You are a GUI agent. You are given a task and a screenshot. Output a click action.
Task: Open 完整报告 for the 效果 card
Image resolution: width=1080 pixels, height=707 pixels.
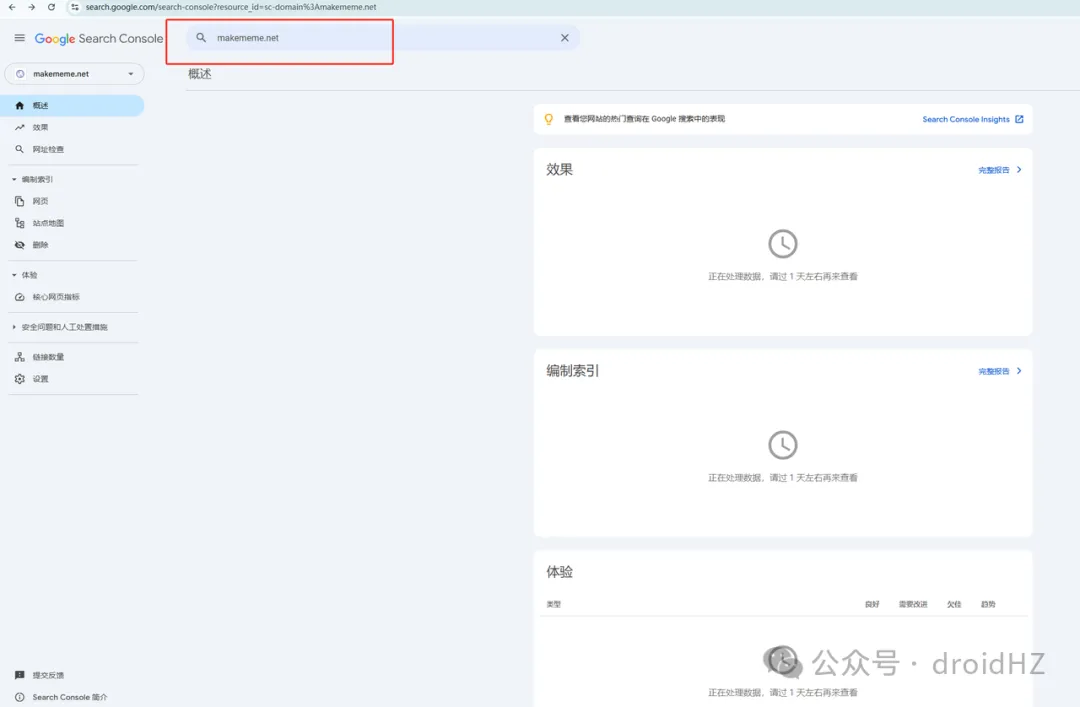[999, 170]
